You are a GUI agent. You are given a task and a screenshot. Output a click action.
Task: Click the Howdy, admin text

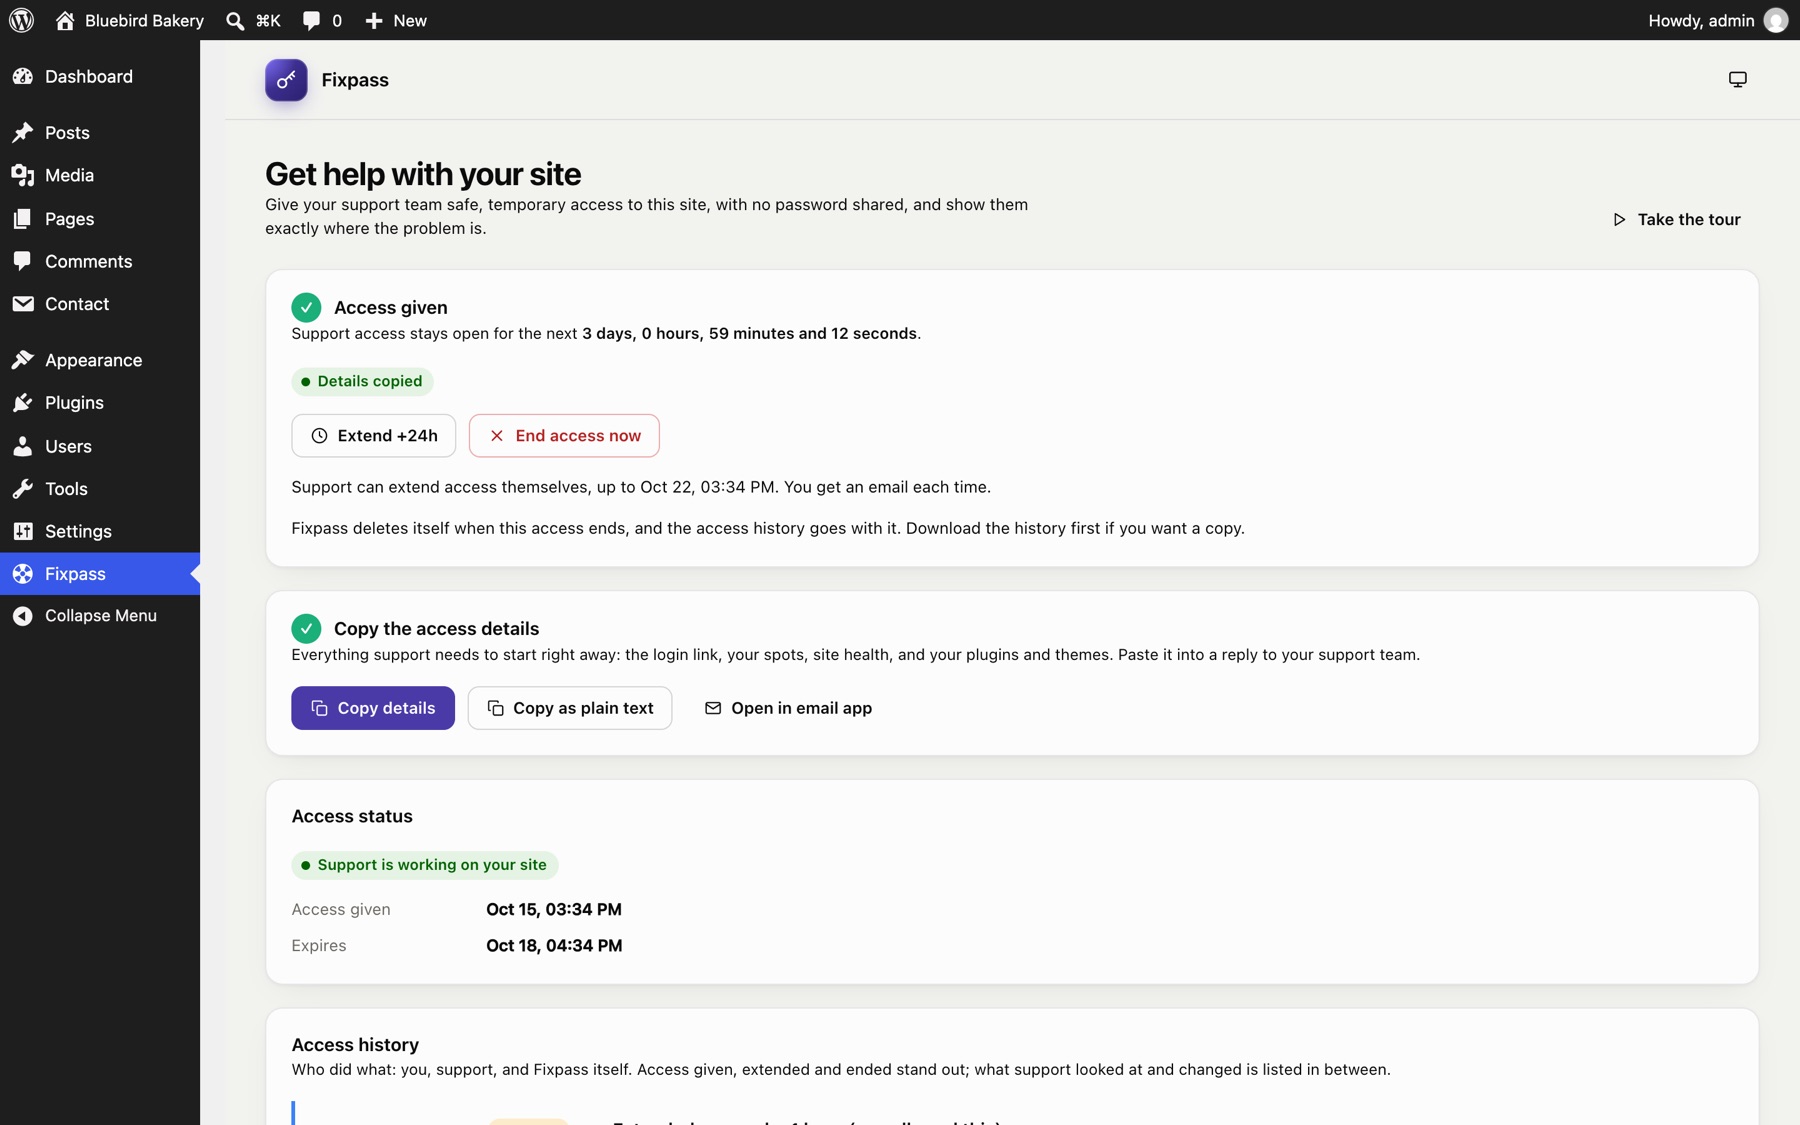pyautogui.click(x=1701, y=20)
